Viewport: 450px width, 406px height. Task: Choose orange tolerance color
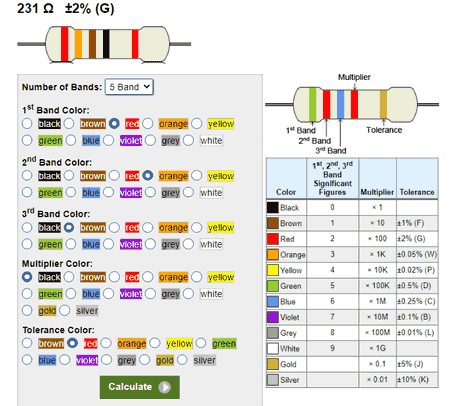pyautogui.click(x=106, y=343)
